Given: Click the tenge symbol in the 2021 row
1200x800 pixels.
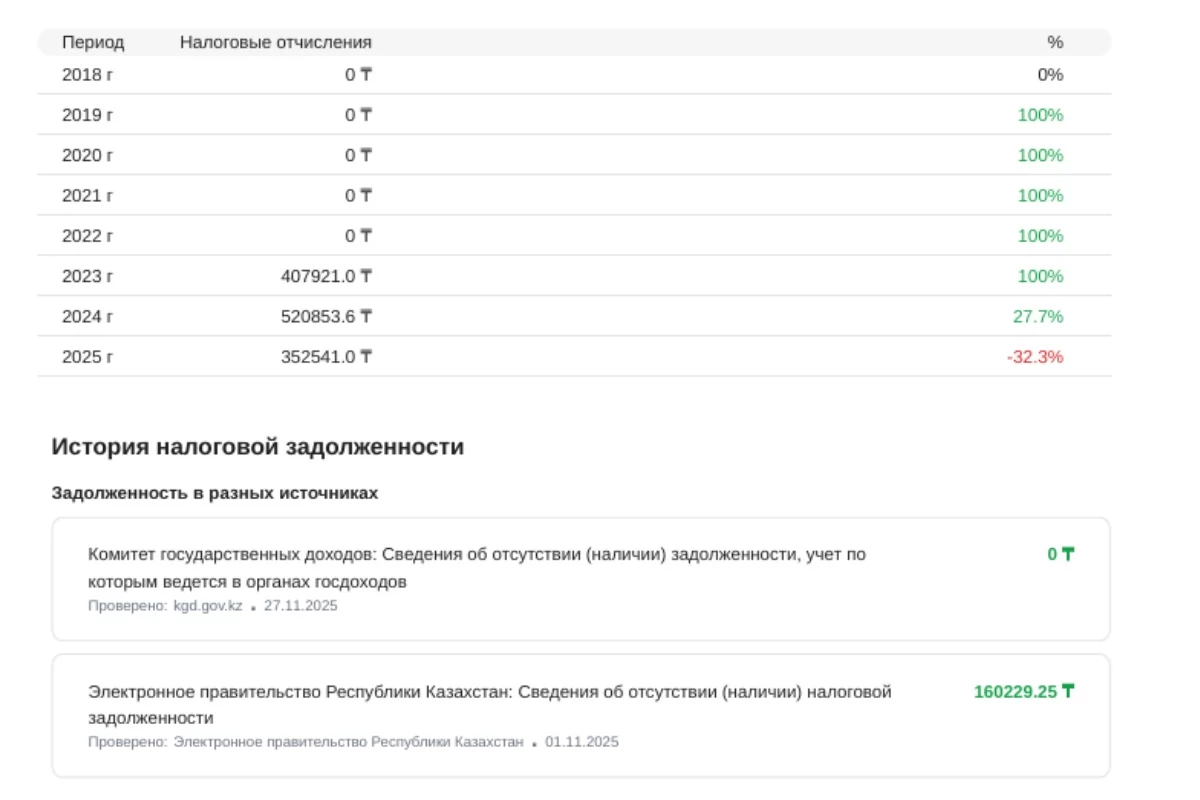Looking at the screenshot, I should tap(366, 195).
